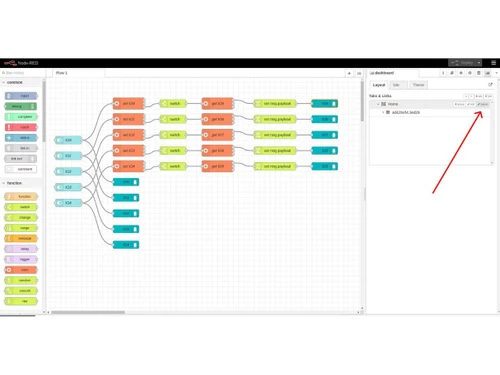Screen dimensions: 500x375
Task: Select the exec node in palette
Action: tap(21, 270)
